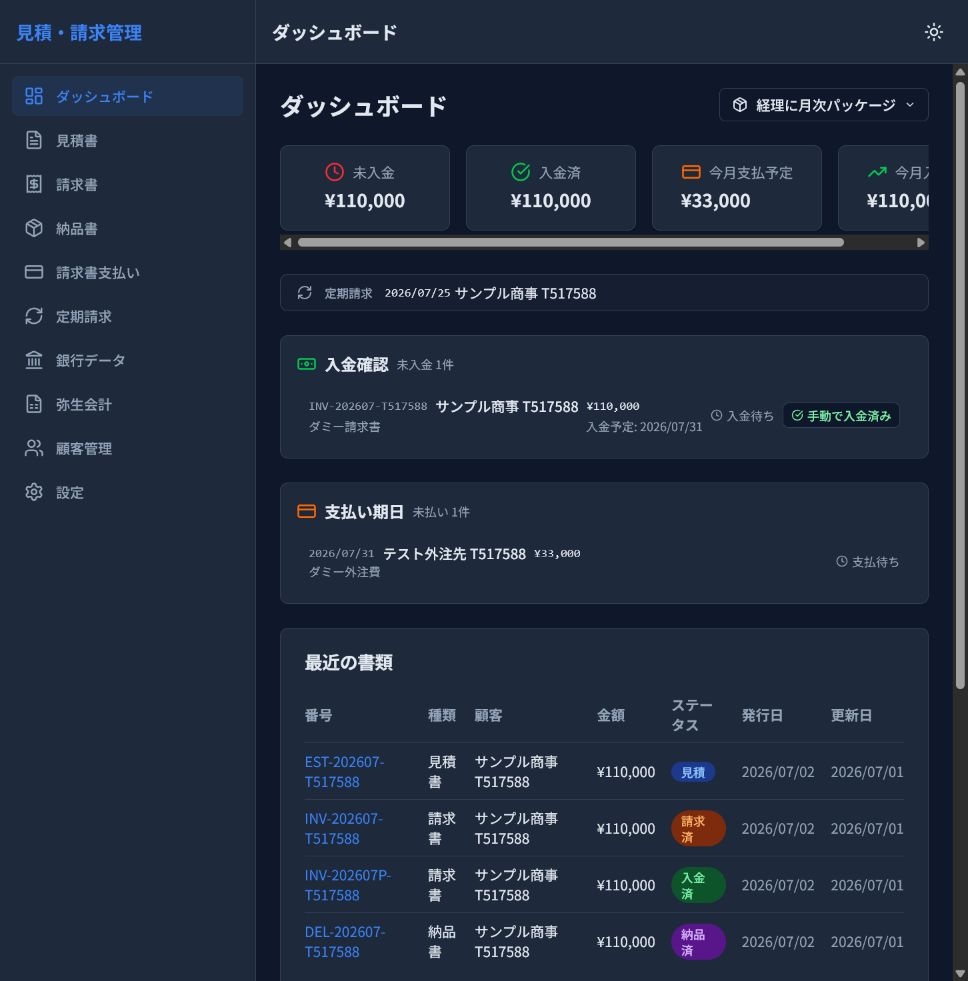Image resolution: width=968 pixels, height=981 pixels.
Task: Open 請求書 menu item
Action: tap(128, 184)
